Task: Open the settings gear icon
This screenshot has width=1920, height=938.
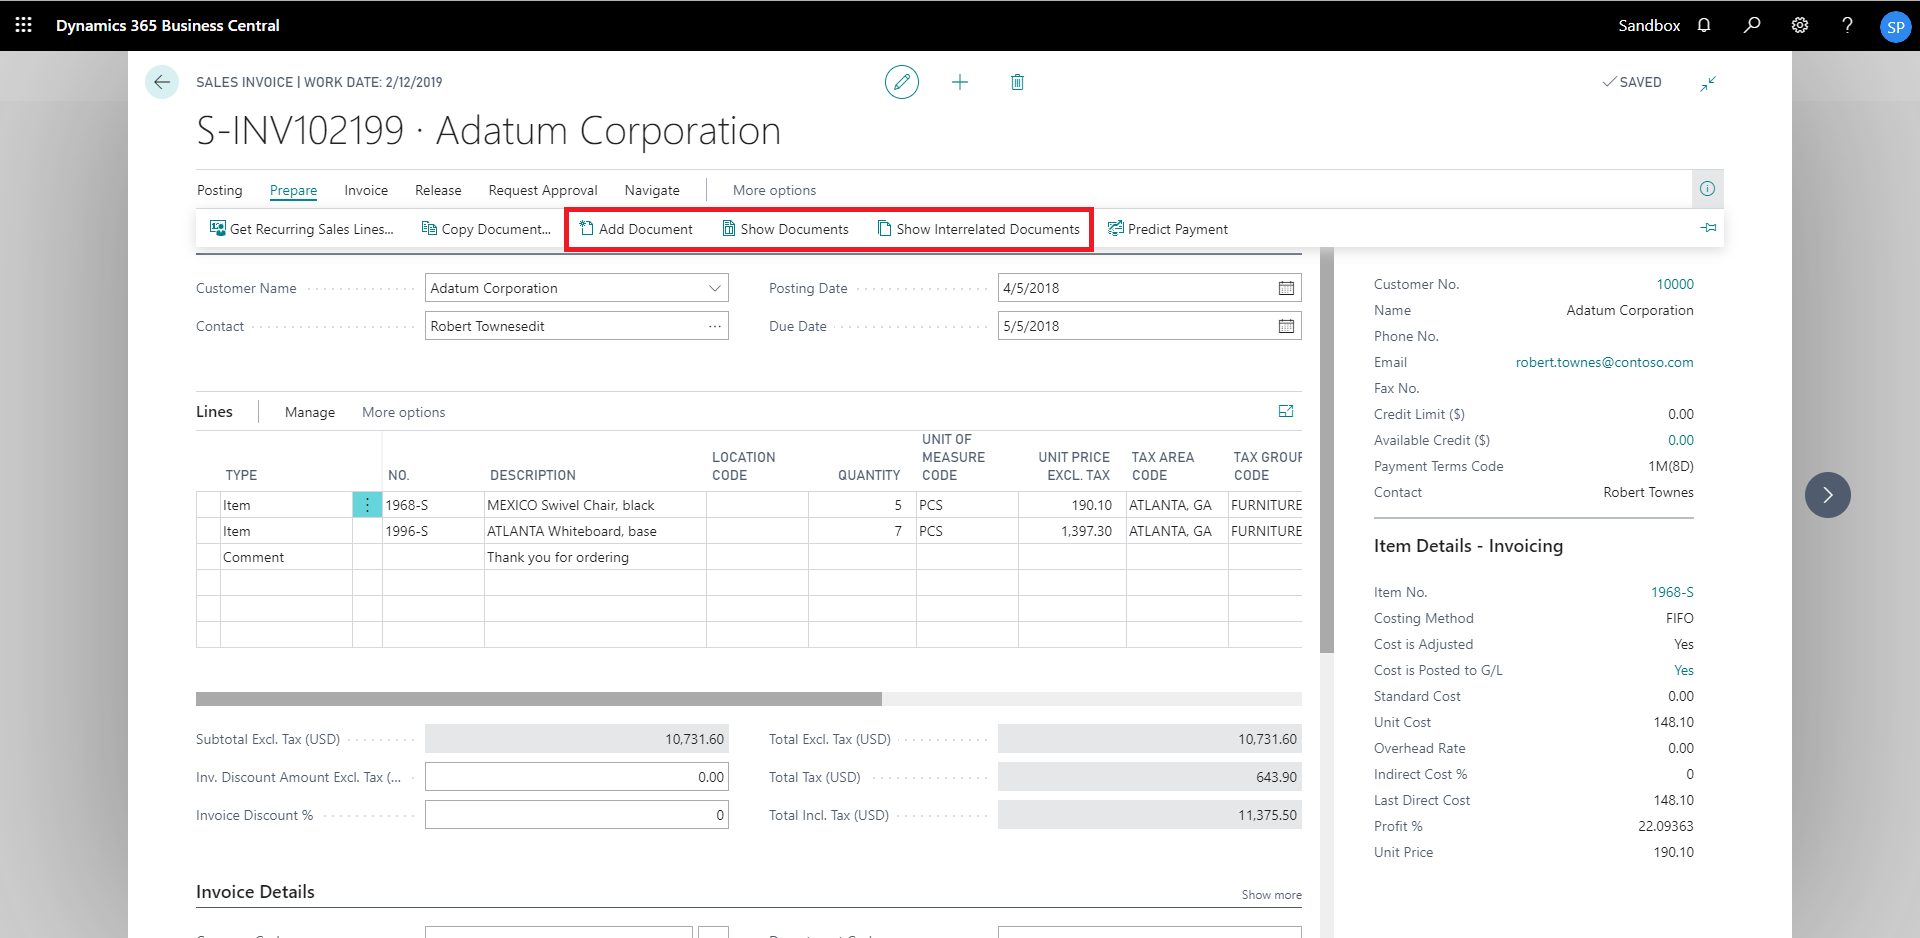Action: click(1800, 25)
